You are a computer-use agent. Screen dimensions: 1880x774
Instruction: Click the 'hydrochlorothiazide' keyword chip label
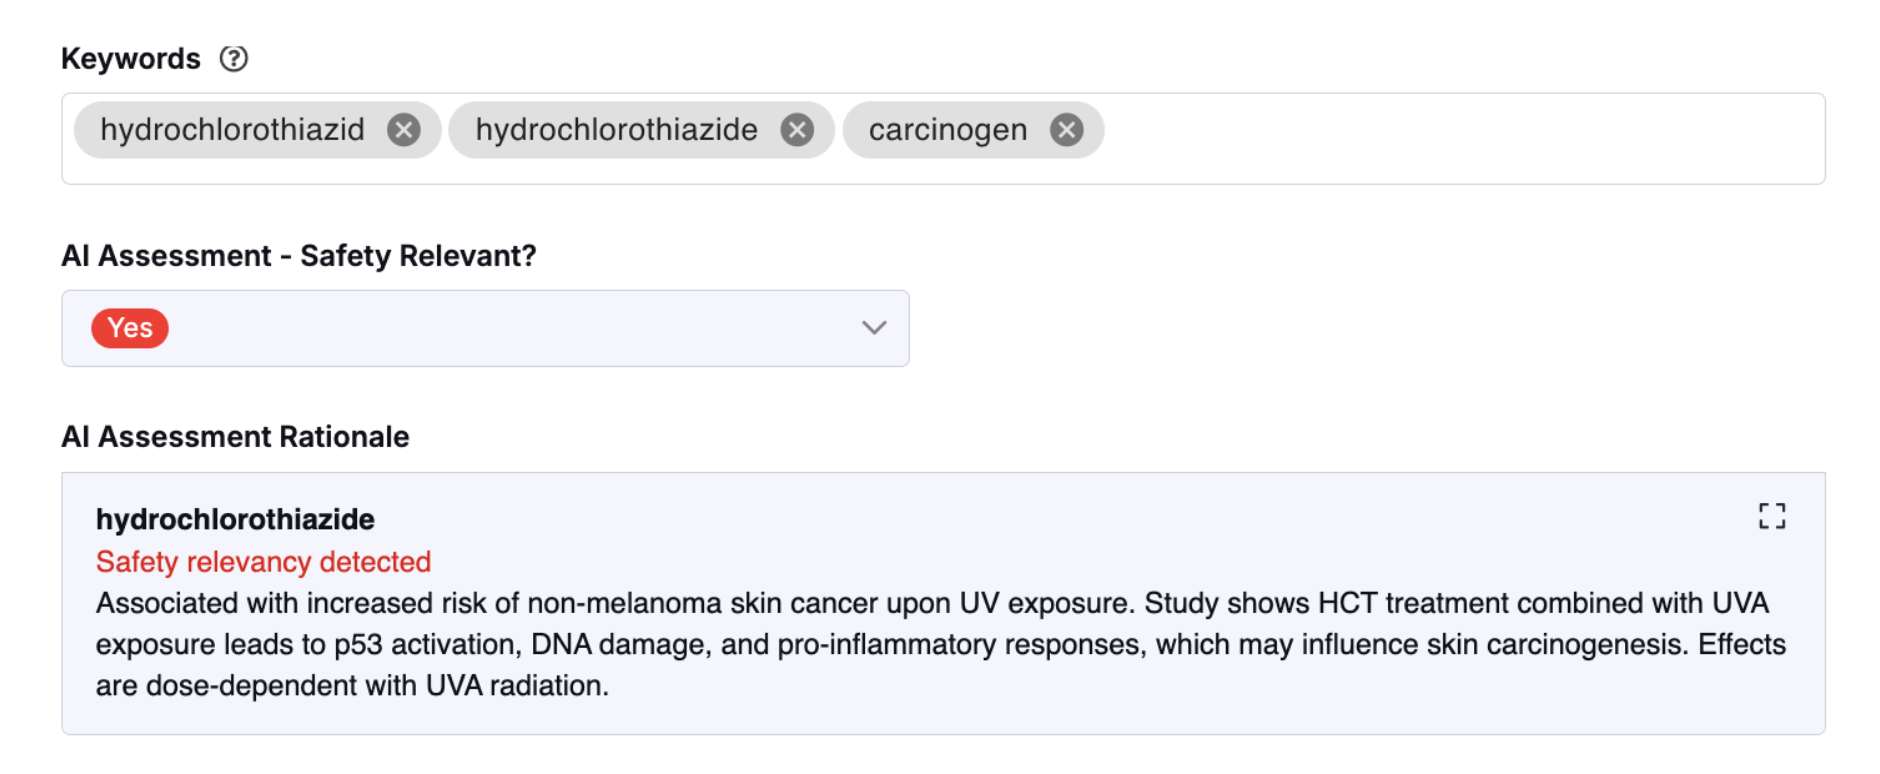(616, 130)
